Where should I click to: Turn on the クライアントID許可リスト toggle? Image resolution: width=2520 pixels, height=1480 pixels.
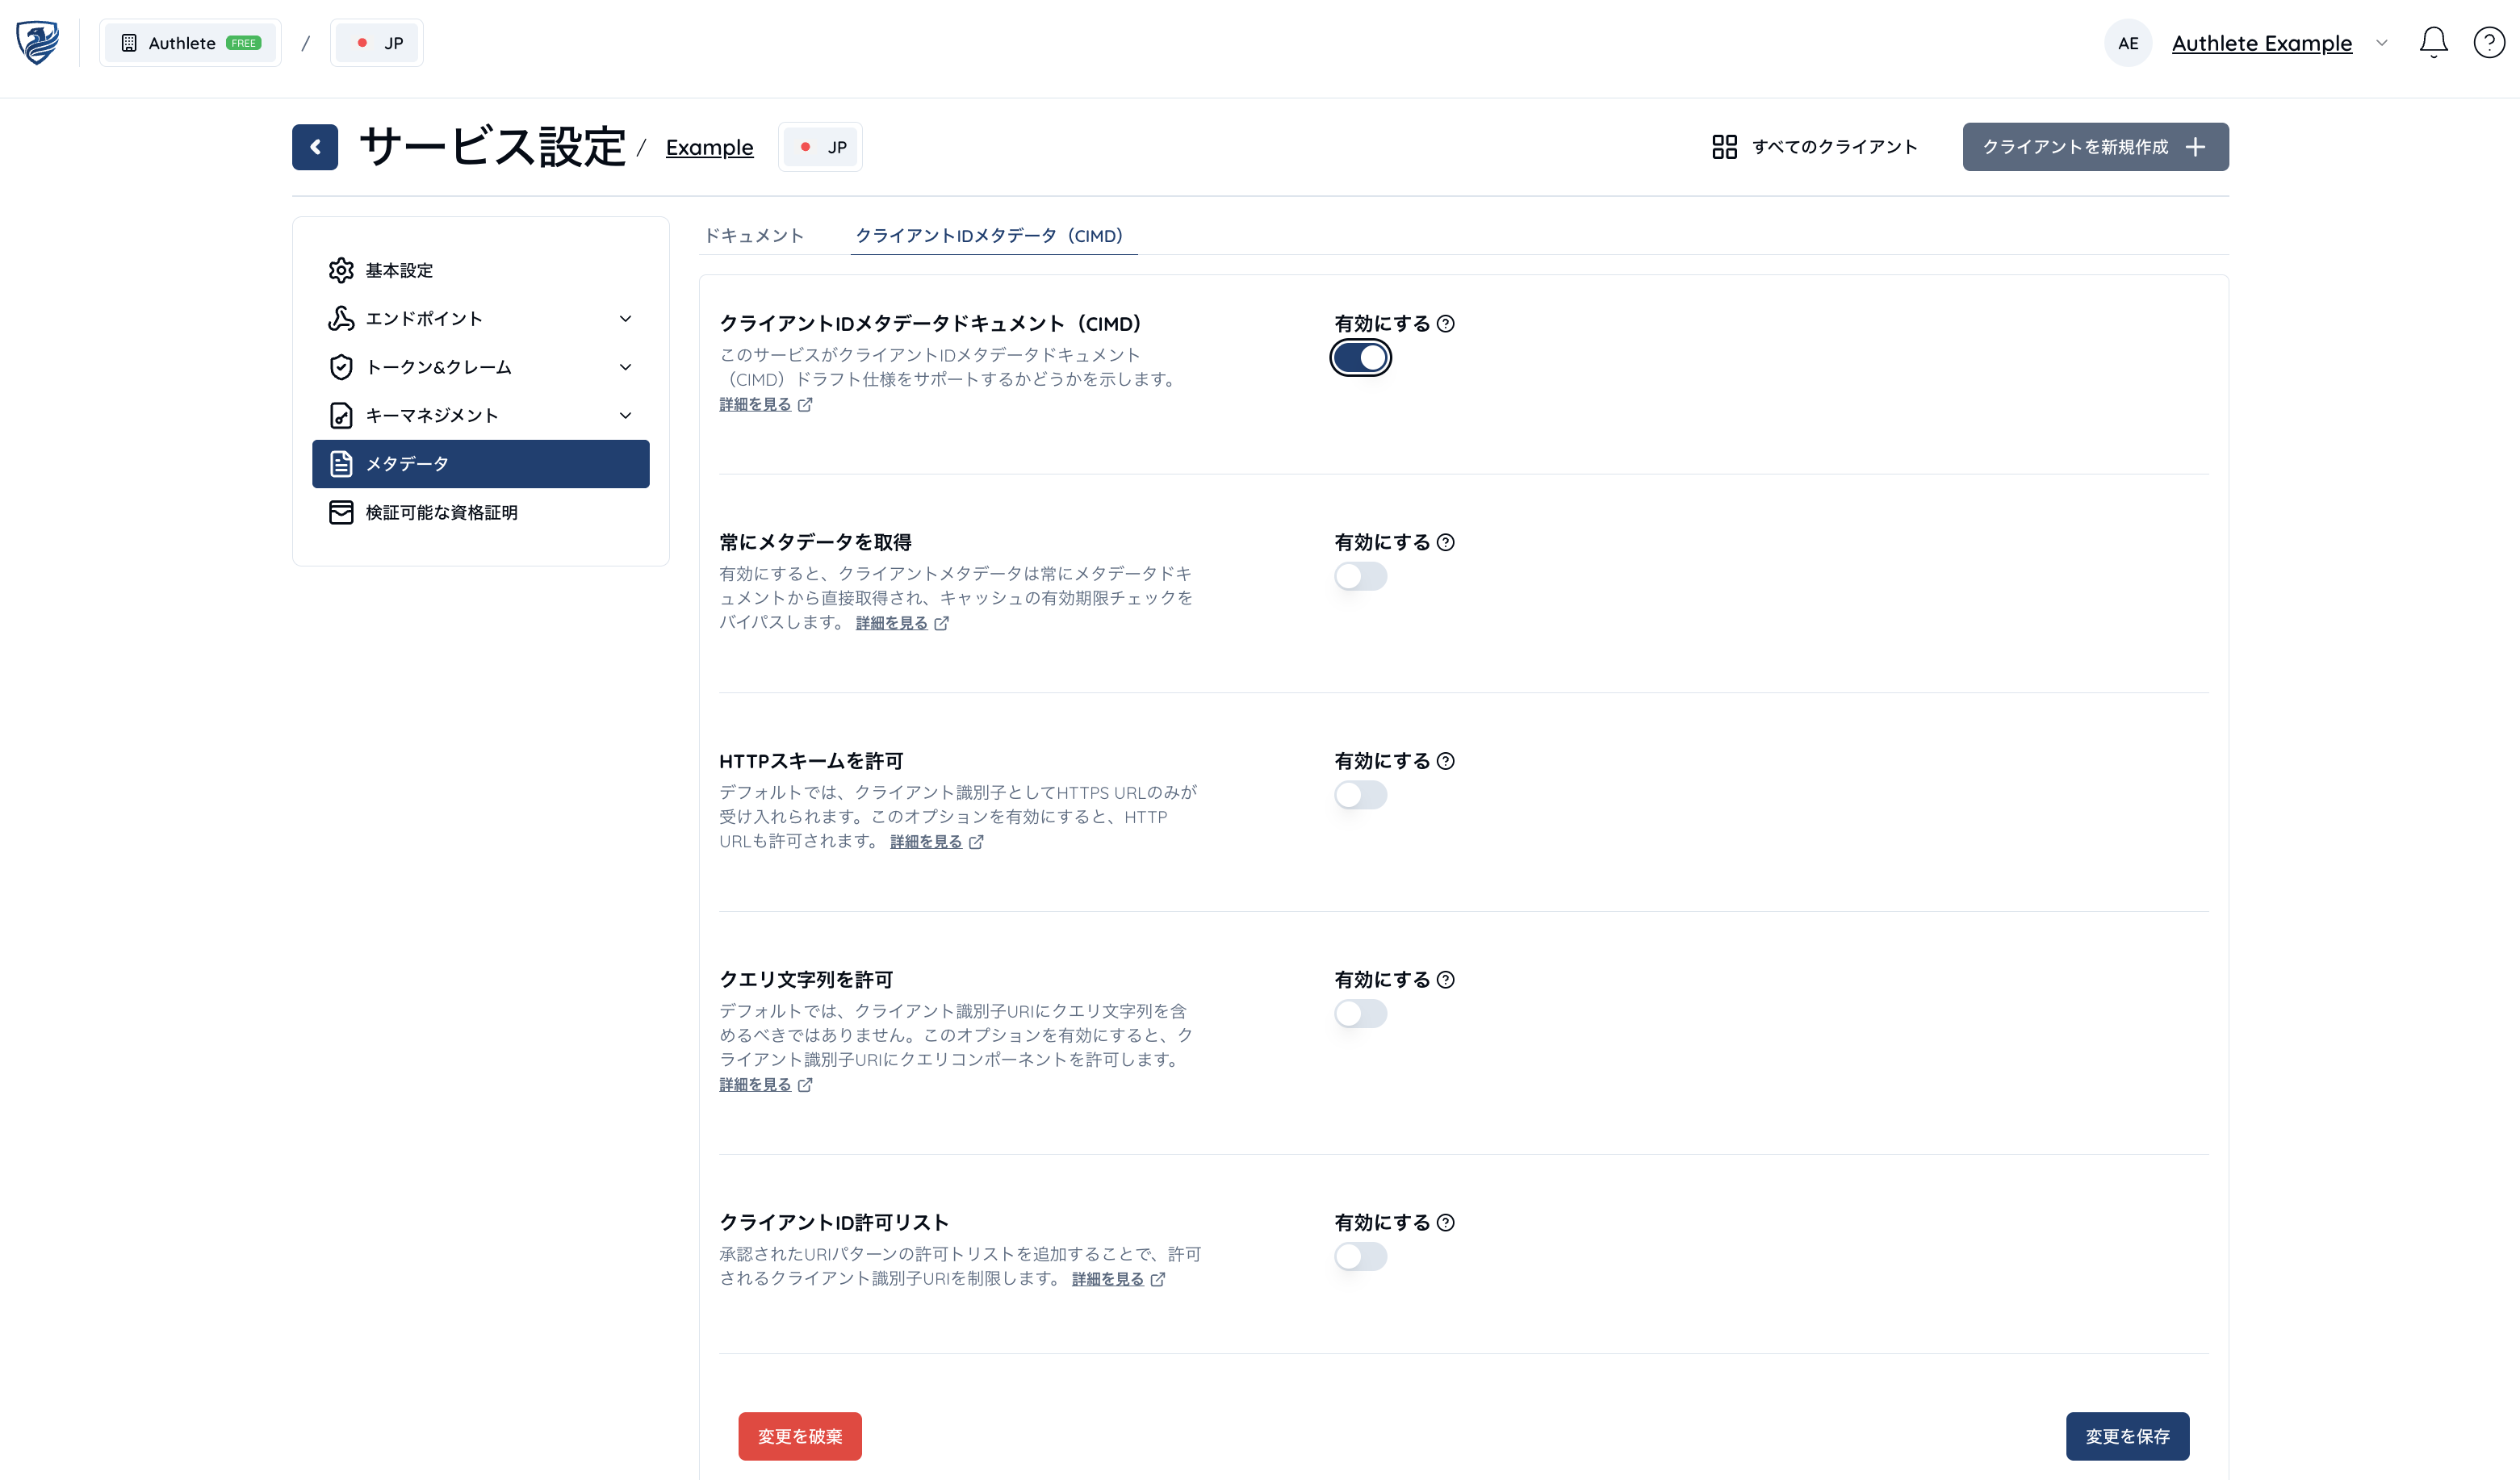(1360, 1256)
